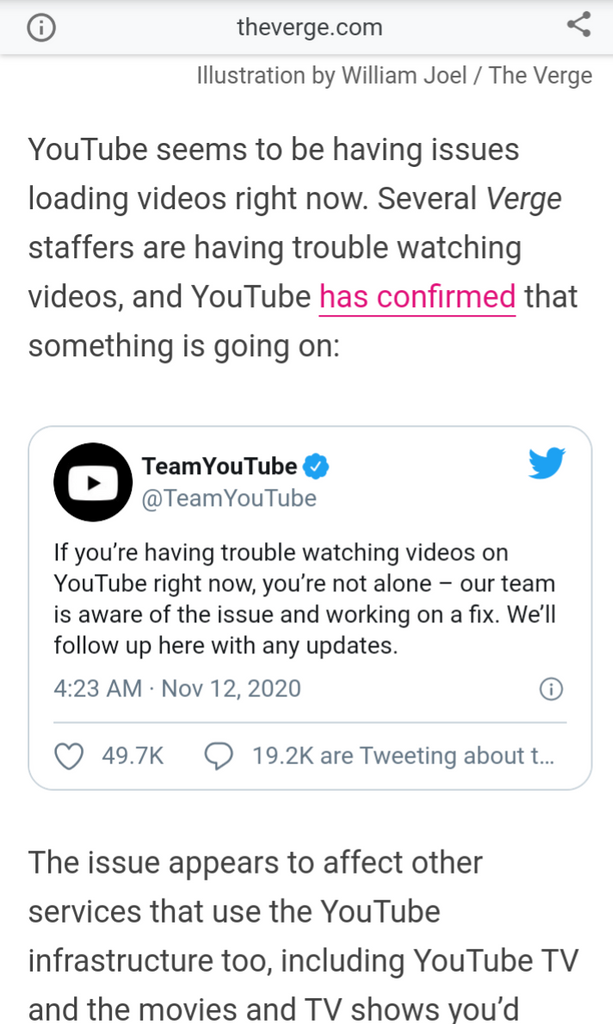Image resolution: width=613 pixels, height=1024 pixels.
Task: Open the tweet info circle icon
Action: pos(551,689)
